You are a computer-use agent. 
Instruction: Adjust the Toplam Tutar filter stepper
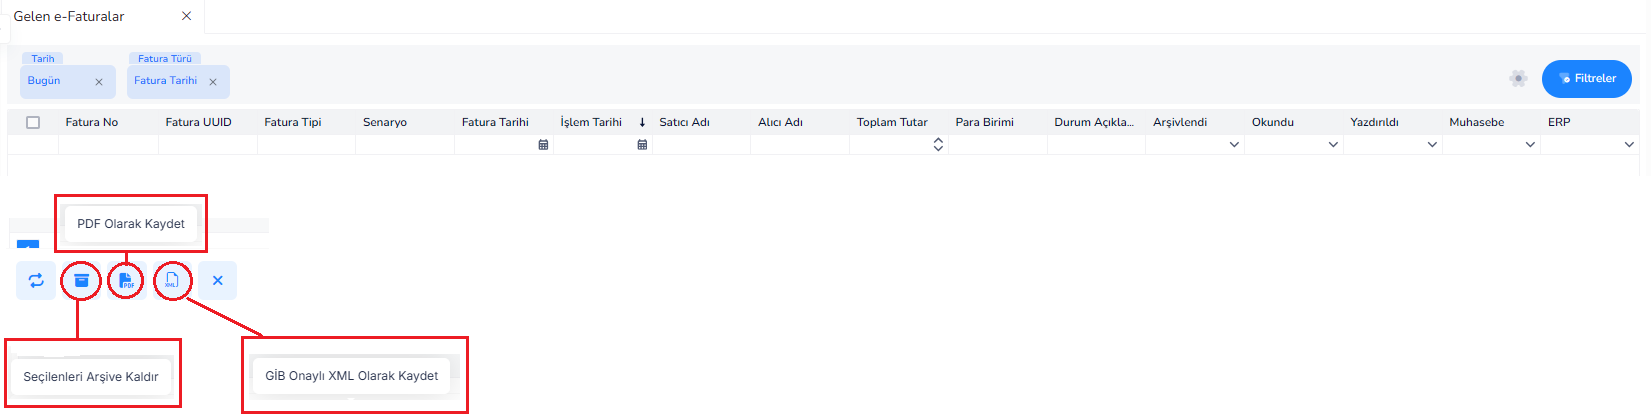click(938, 145)
